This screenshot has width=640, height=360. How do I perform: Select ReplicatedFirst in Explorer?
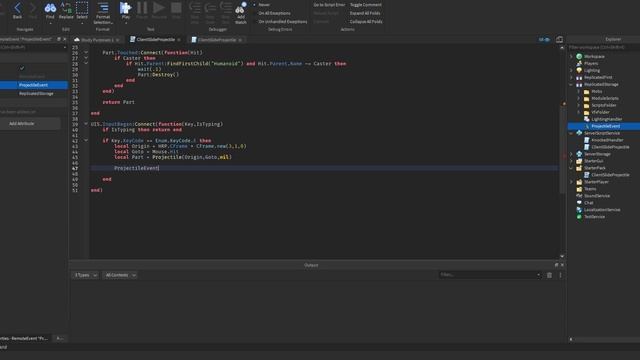598,77
